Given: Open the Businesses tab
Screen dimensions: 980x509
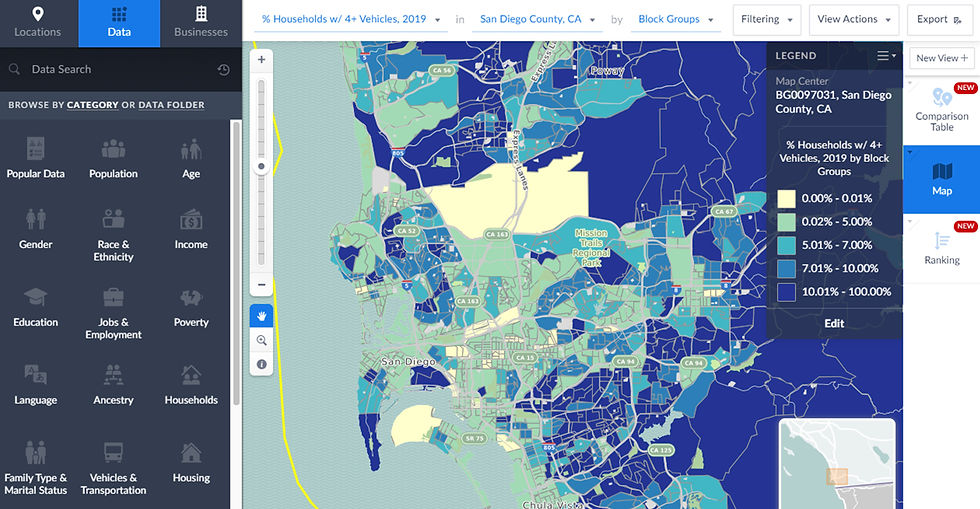Looking at the screenshot, I should [201, 23].
